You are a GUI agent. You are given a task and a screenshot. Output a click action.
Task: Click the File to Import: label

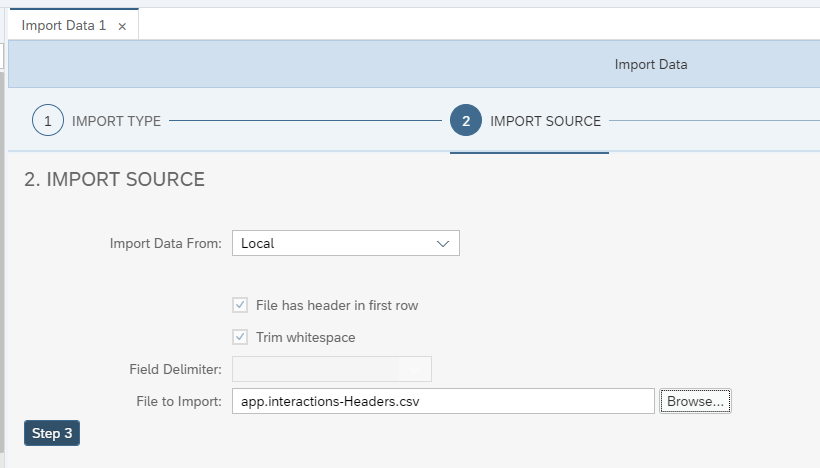pos(179,401)
